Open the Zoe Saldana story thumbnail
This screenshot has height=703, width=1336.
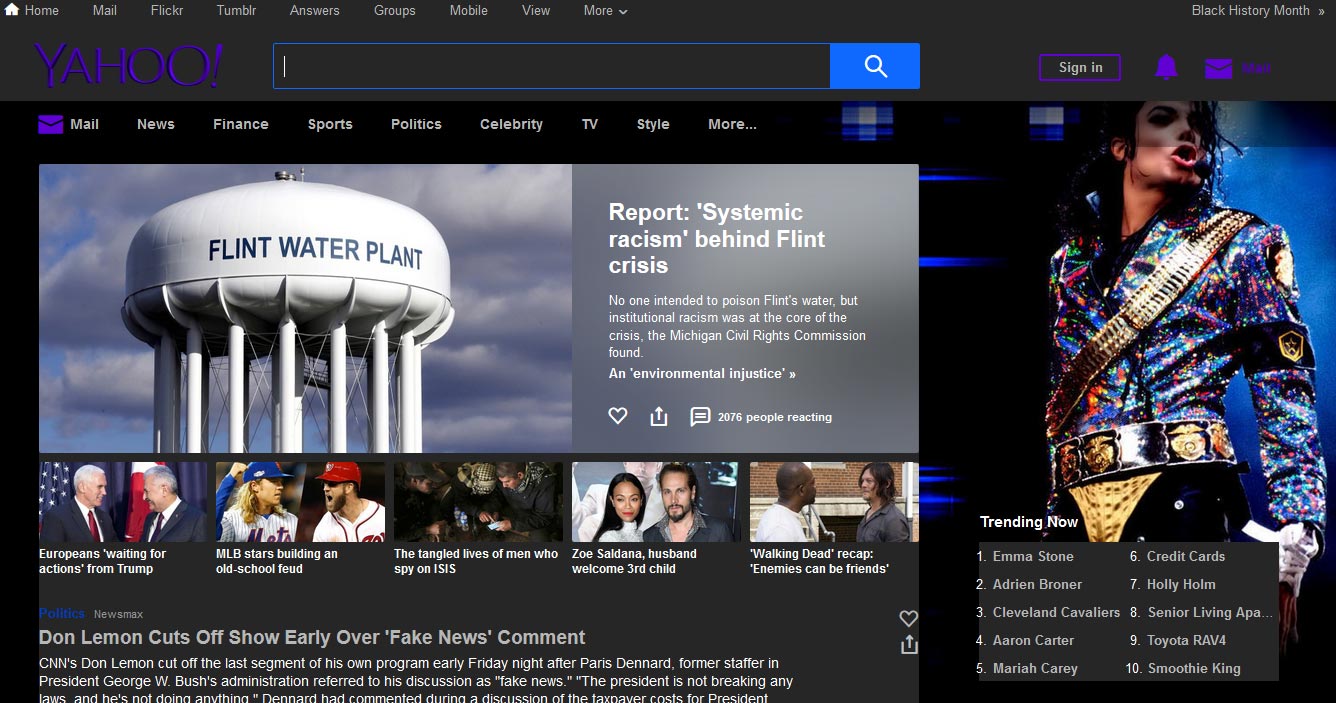655,502
